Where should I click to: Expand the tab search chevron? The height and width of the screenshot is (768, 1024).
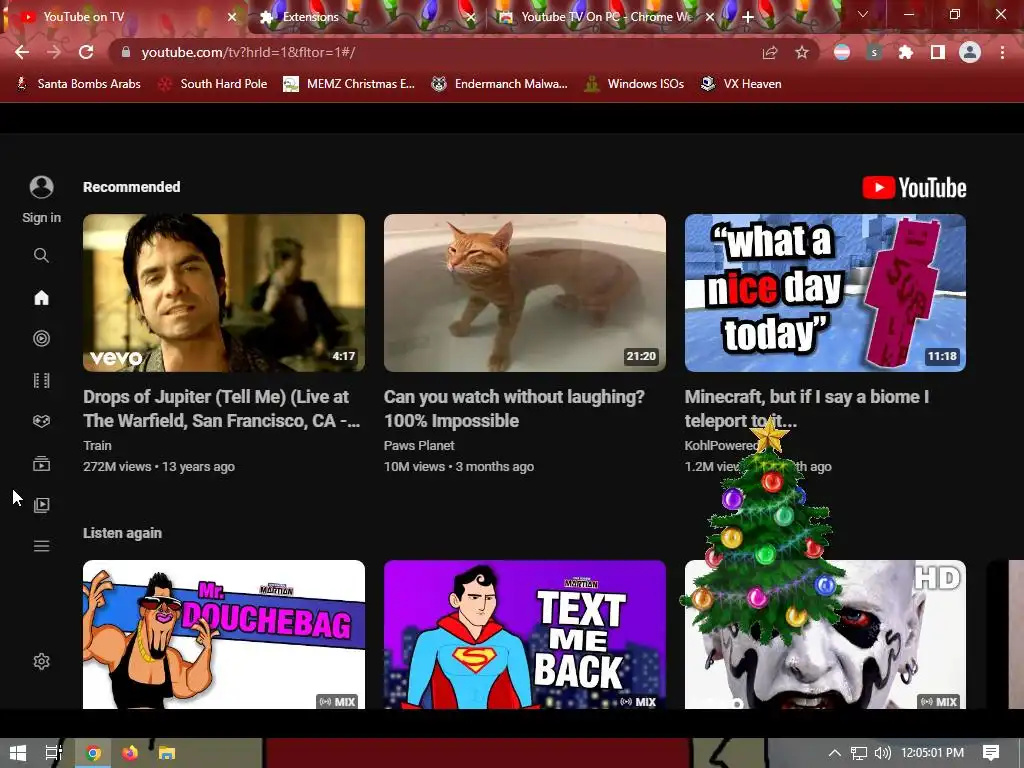point(863,14)
